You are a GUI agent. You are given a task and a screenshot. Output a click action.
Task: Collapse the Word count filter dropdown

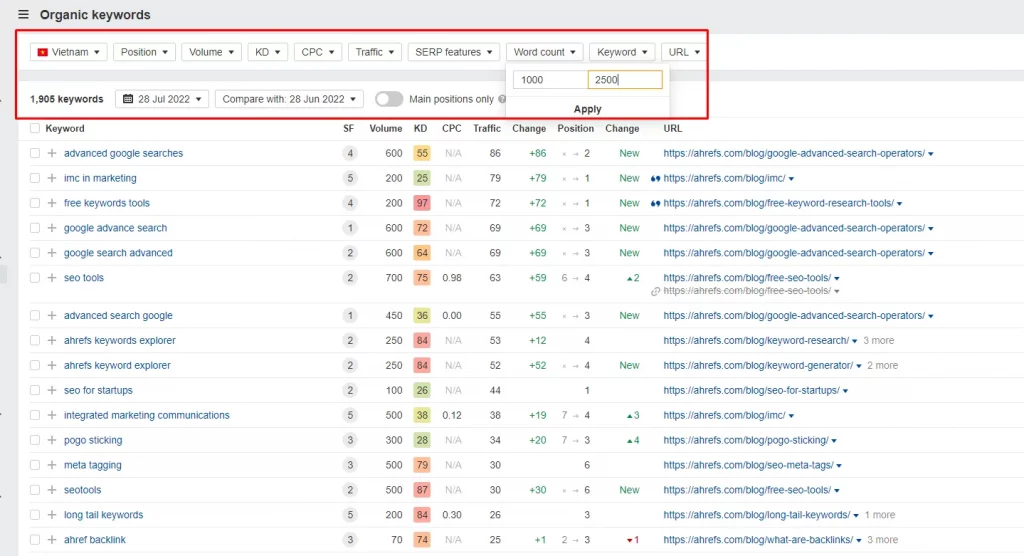[x=545, y=52]
